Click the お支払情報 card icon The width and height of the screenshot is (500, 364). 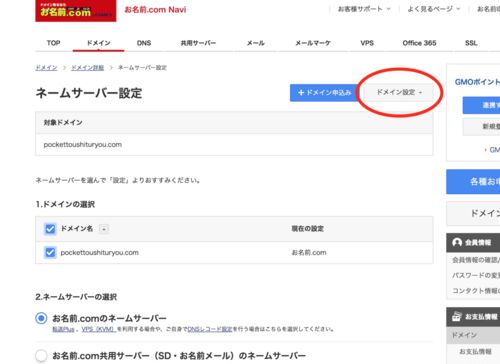point(456,316)
